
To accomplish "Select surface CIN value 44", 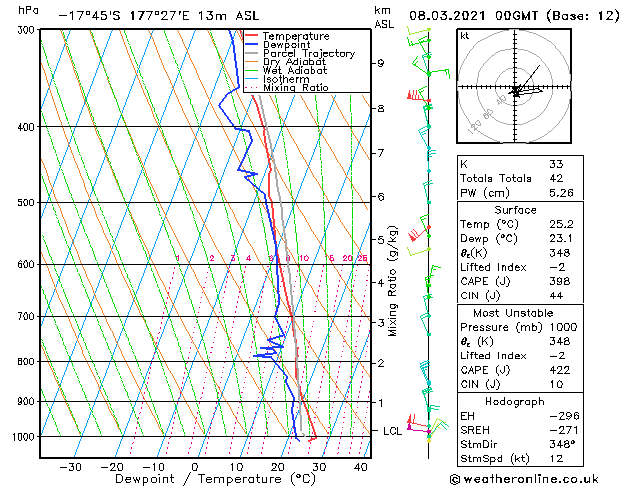I will click(x=556, y=296).
